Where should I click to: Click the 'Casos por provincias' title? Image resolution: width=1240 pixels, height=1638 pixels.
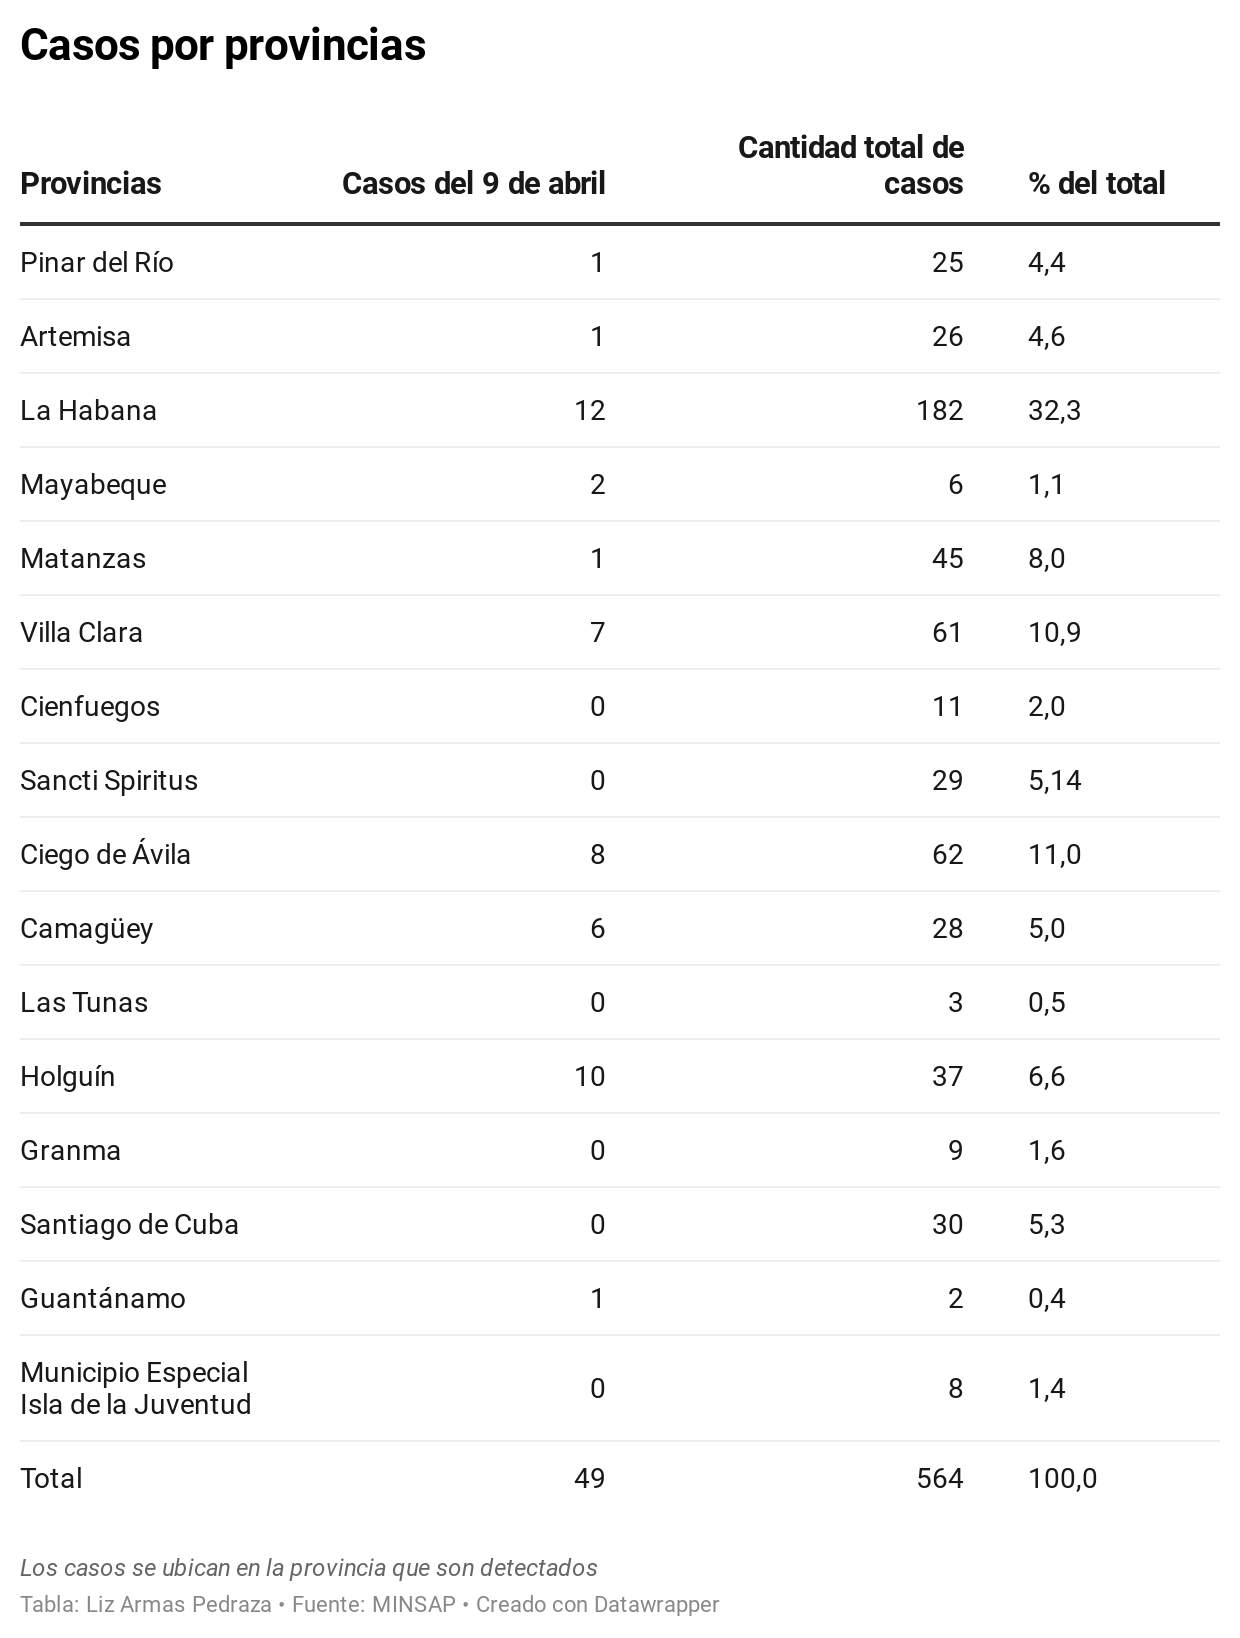pyautogui.click(x=223, y=45)
